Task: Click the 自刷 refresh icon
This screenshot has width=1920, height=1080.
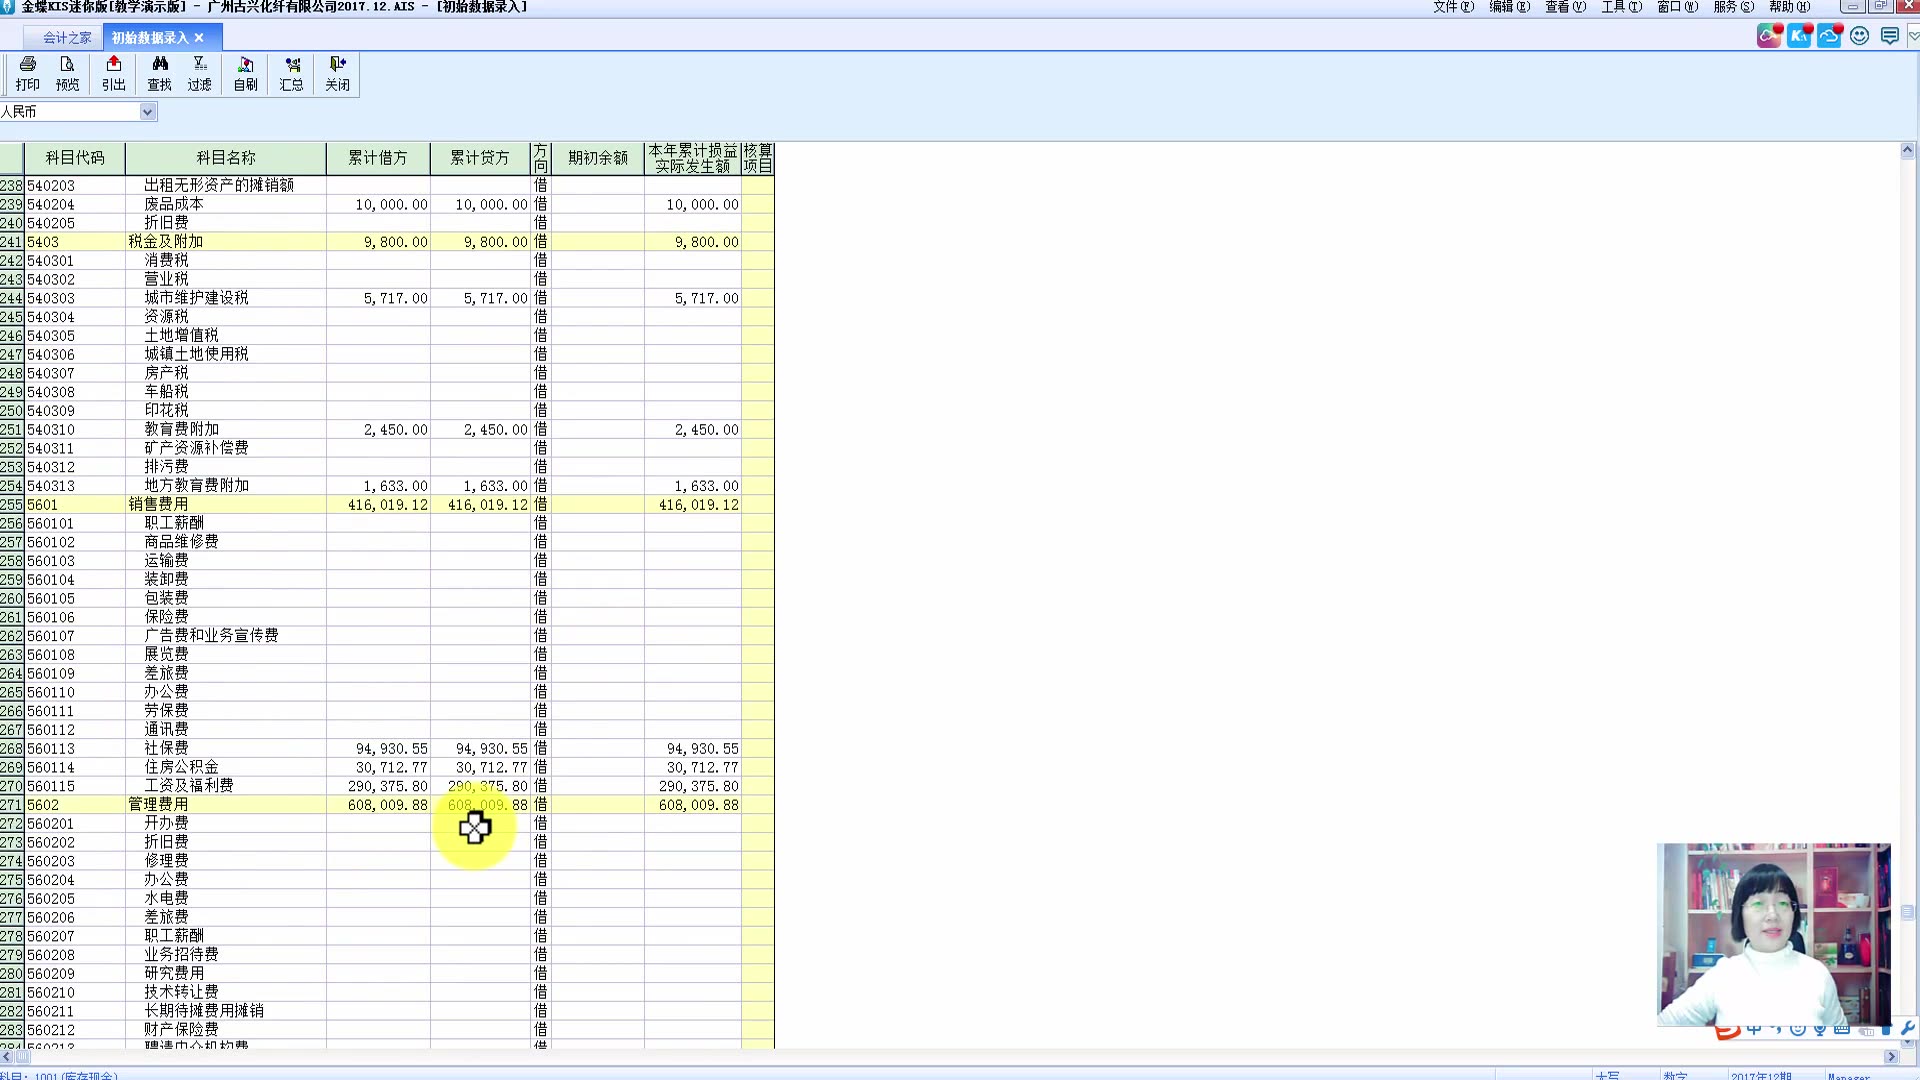Action: tap(245, 73)
